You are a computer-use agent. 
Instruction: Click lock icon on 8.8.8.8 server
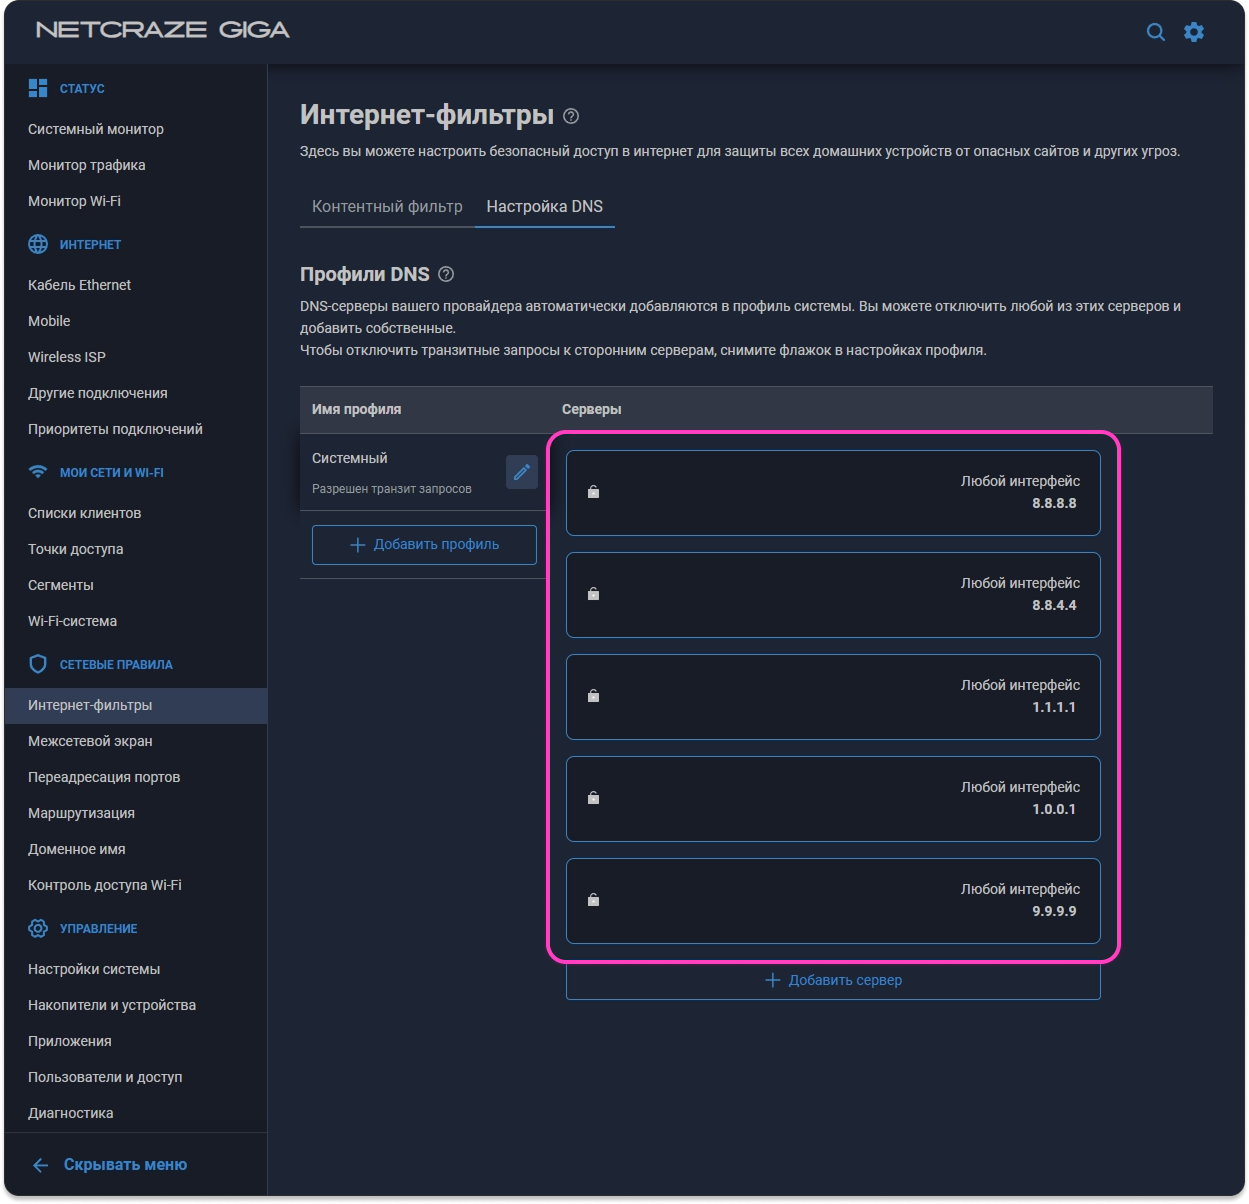593,492
